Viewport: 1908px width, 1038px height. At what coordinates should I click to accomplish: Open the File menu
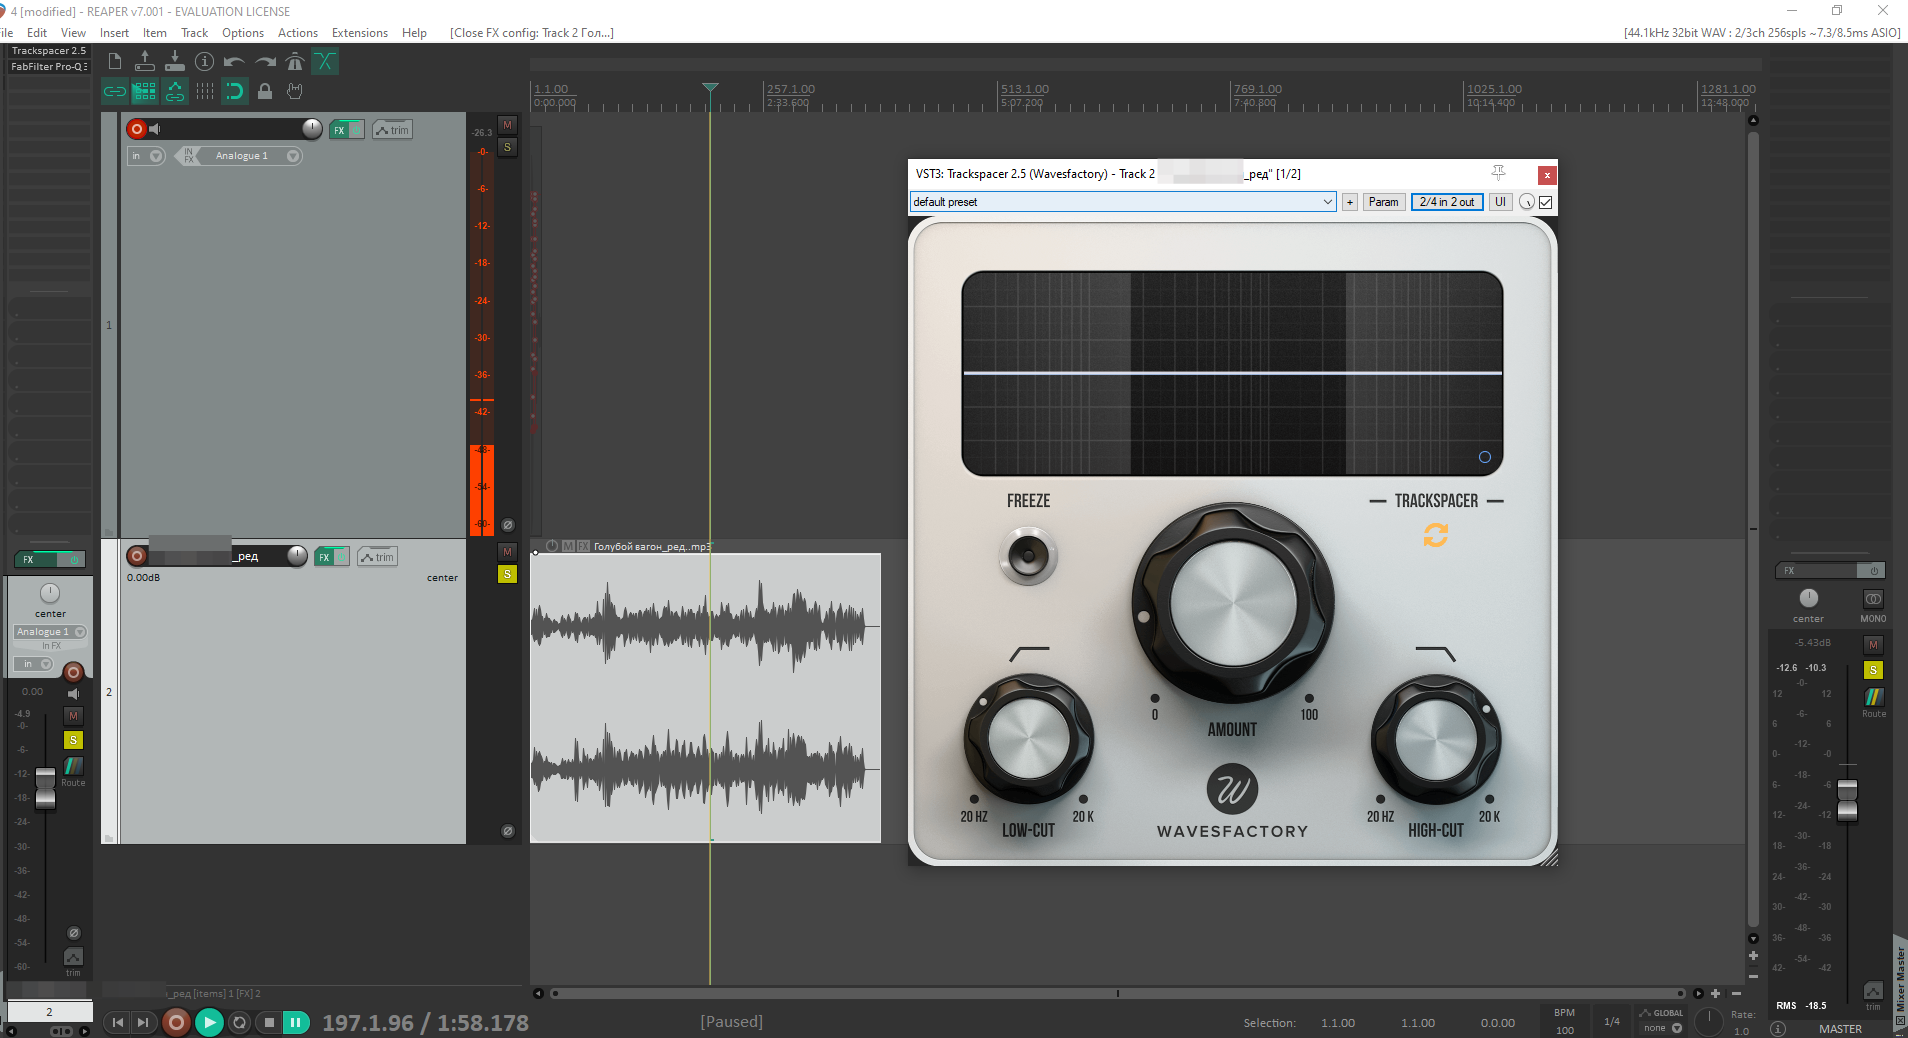pos(6,33)
